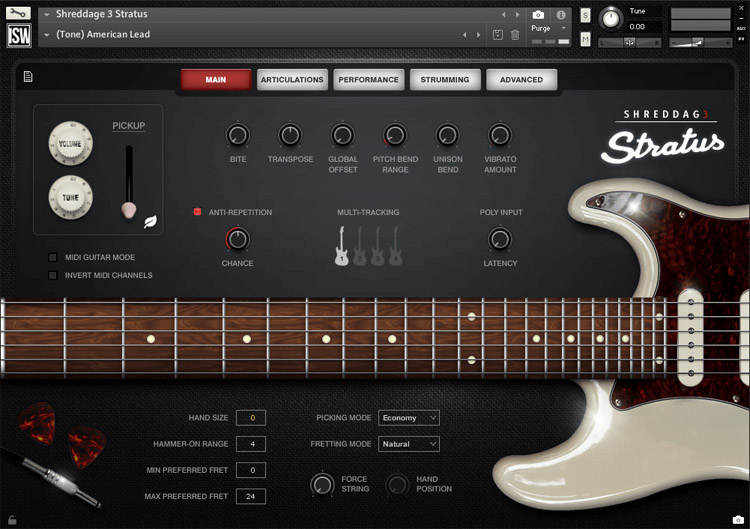Viewport: 750px width, 529px height.
Task: Enable Invert MIDI Channels checkbox
Action: (53, 276)
